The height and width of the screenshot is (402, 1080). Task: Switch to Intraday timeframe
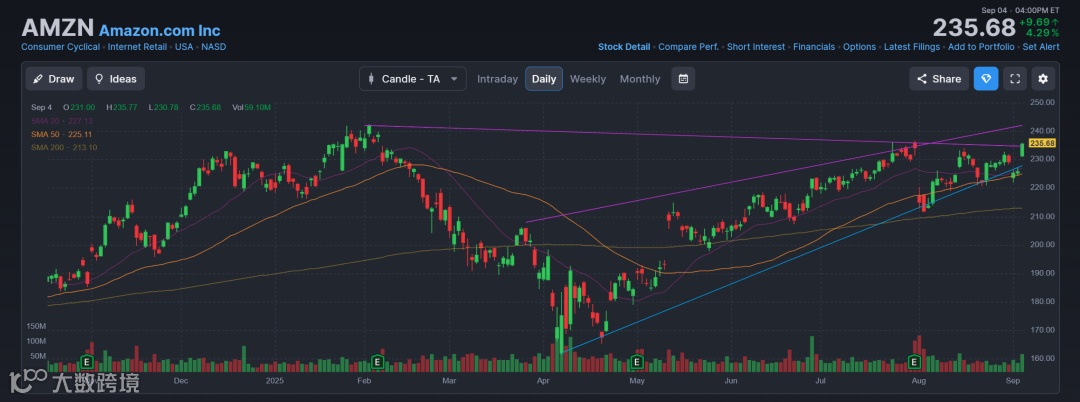(497, 78)
